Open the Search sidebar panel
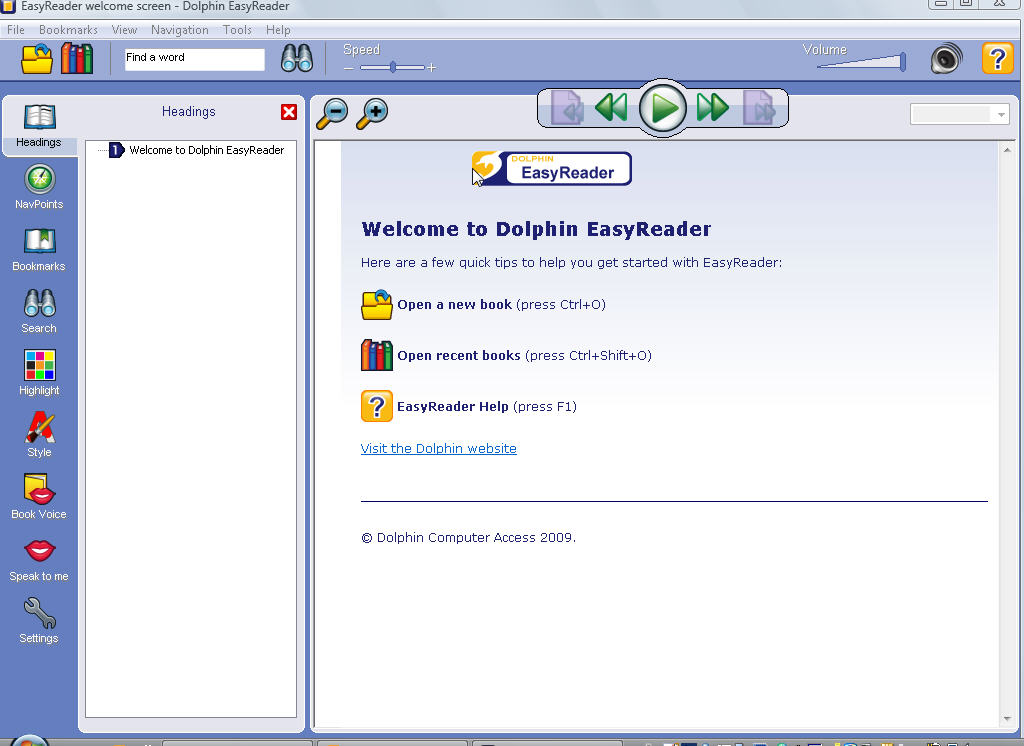The image size is (1024, 746). tap(39, 311)
